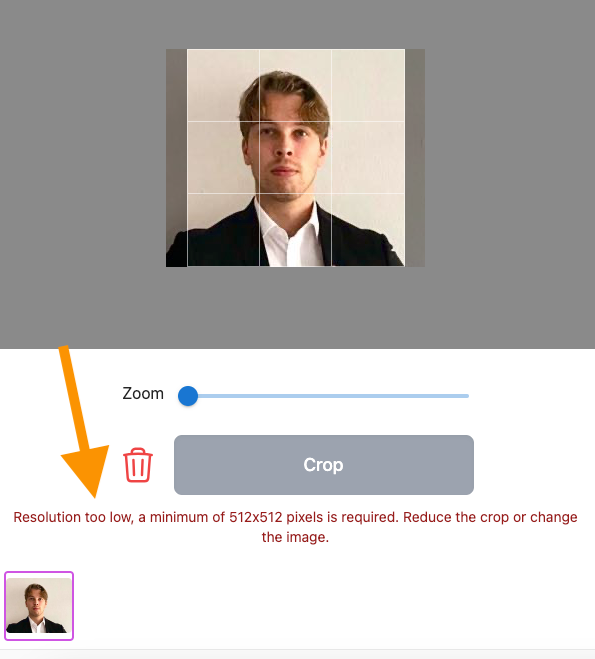Viewport: 595px width, 659px height.
Task: Click the middle-left cell of the crop grid
Action: pos(223,158)
